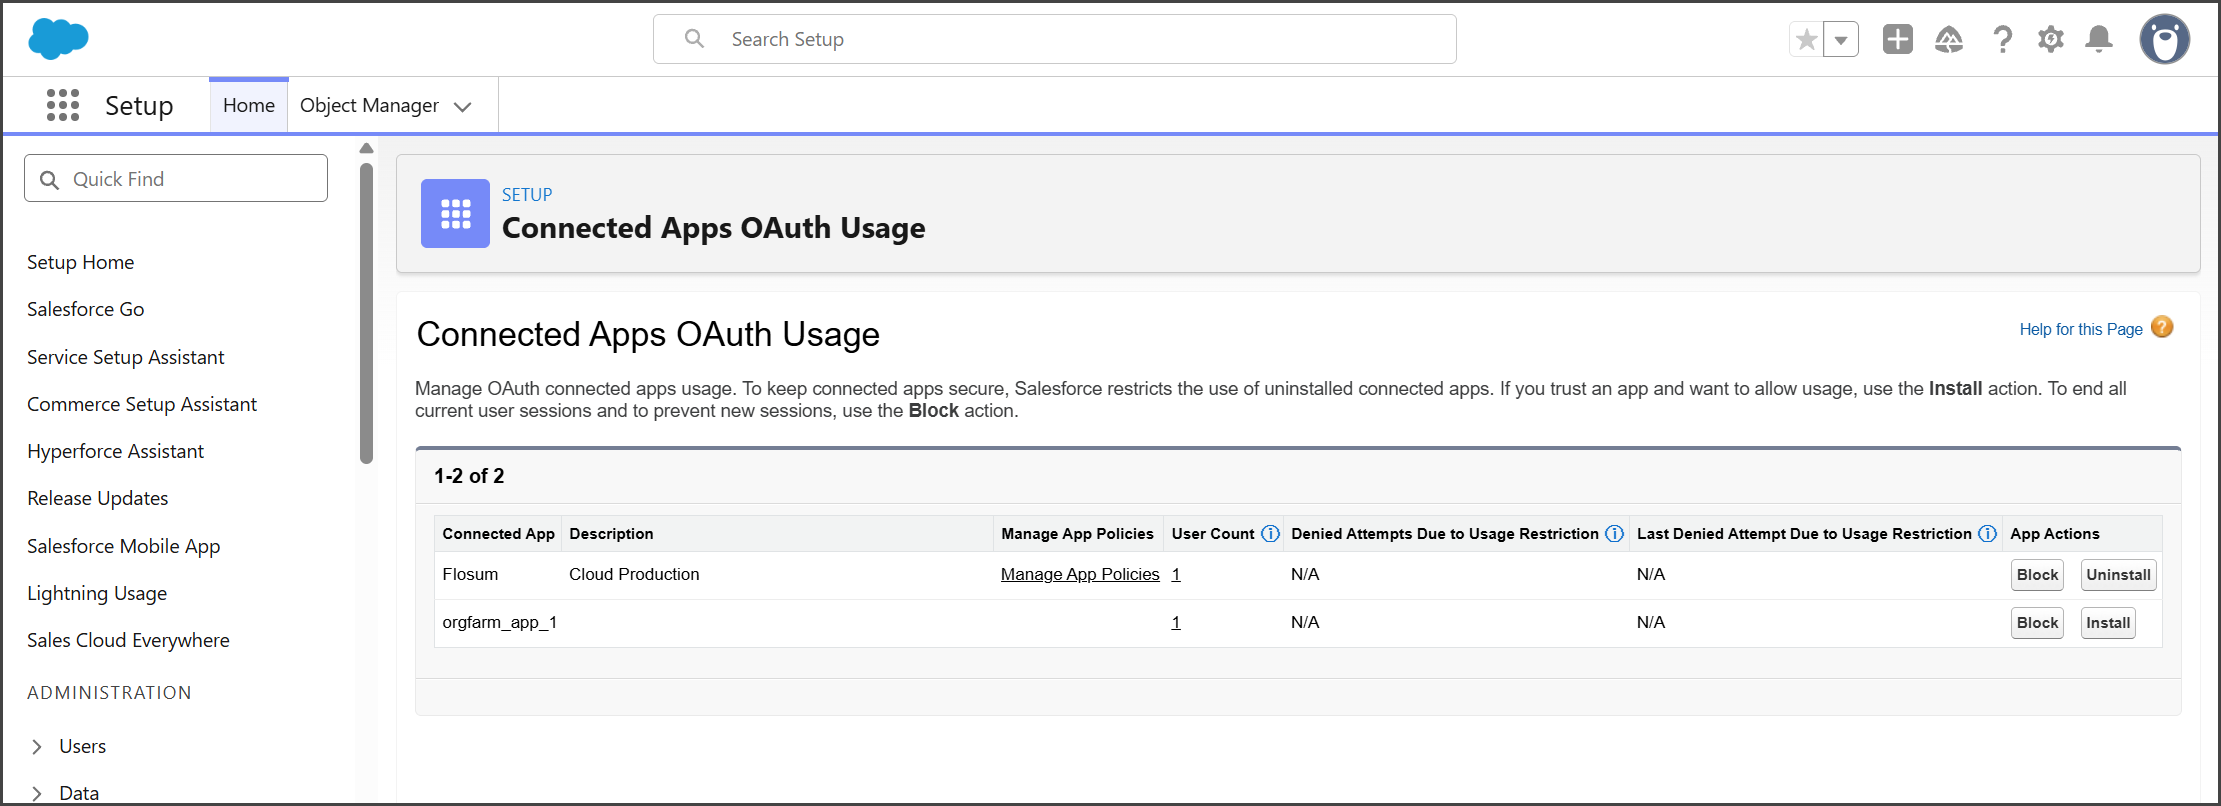Block the Flosum connected app
The width and height of the screenshot is (2221, 806).
[2036, 575]
